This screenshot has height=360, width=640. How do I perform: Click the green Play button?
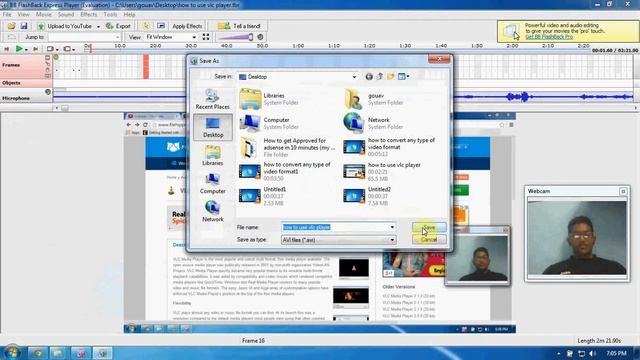pyautogui.click(x=19, y=49)
